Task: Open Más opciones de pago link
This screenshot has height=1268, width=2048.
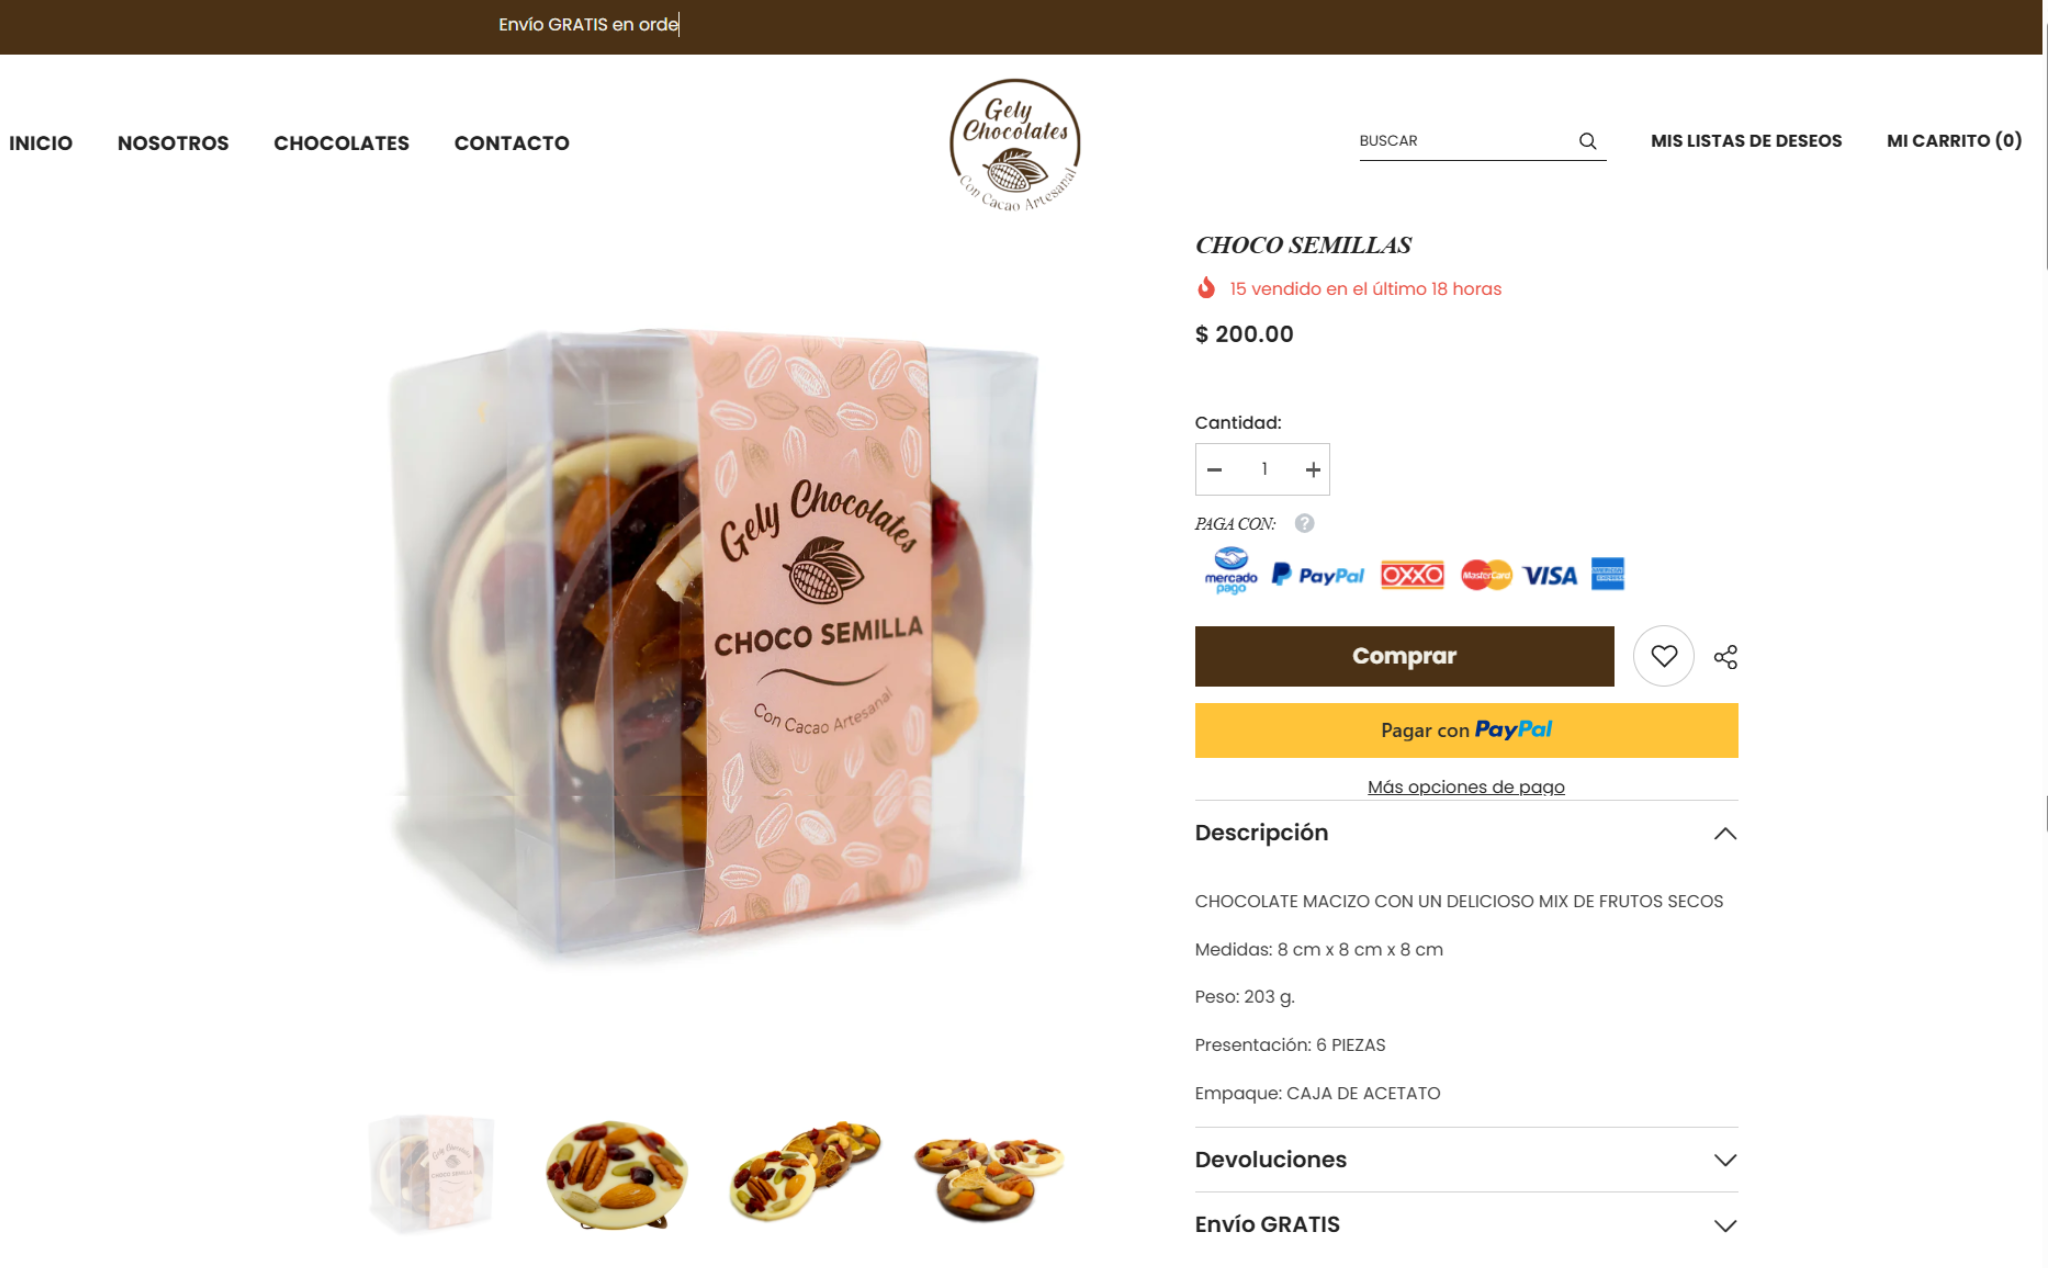Action: coord(1466,787)
